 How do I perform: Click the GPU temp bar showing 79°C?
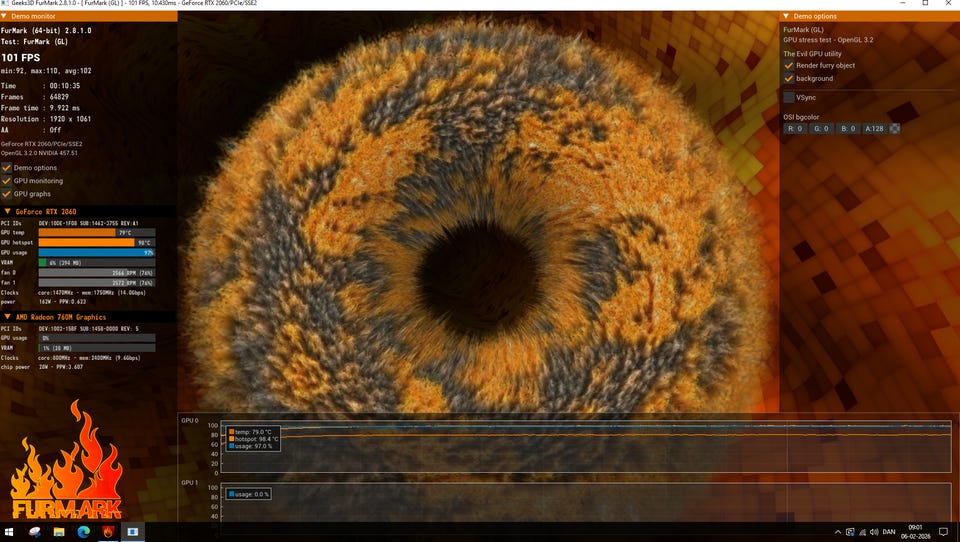[x=97, y=233]
